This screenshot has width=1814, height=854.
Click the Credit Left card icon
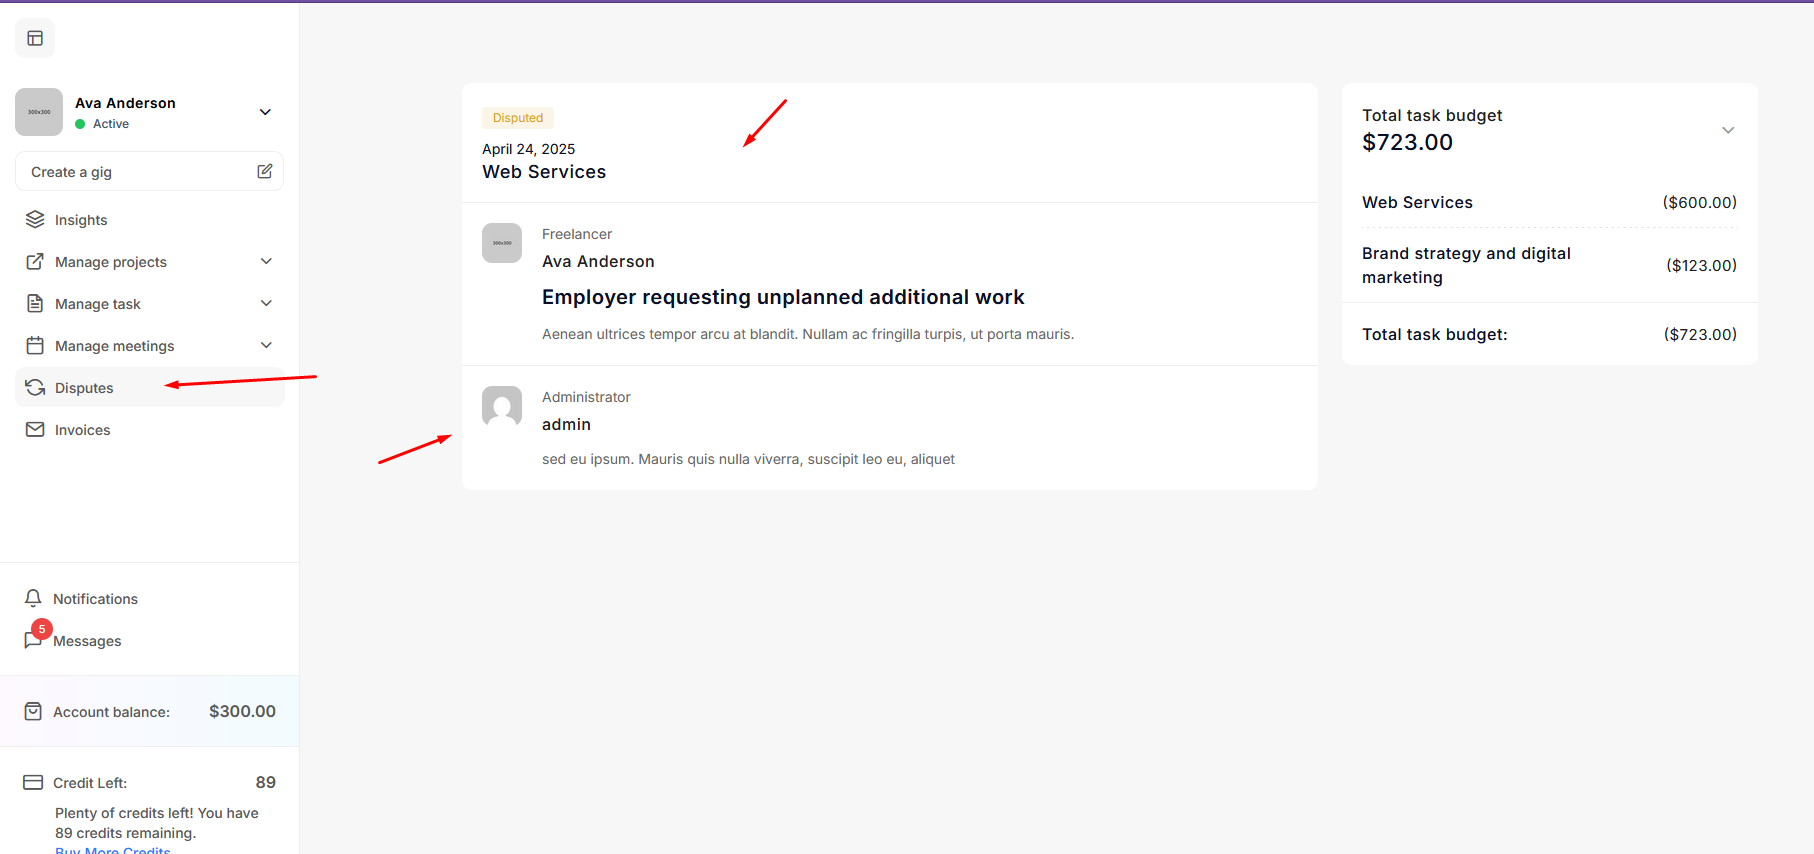coord(33,782)
